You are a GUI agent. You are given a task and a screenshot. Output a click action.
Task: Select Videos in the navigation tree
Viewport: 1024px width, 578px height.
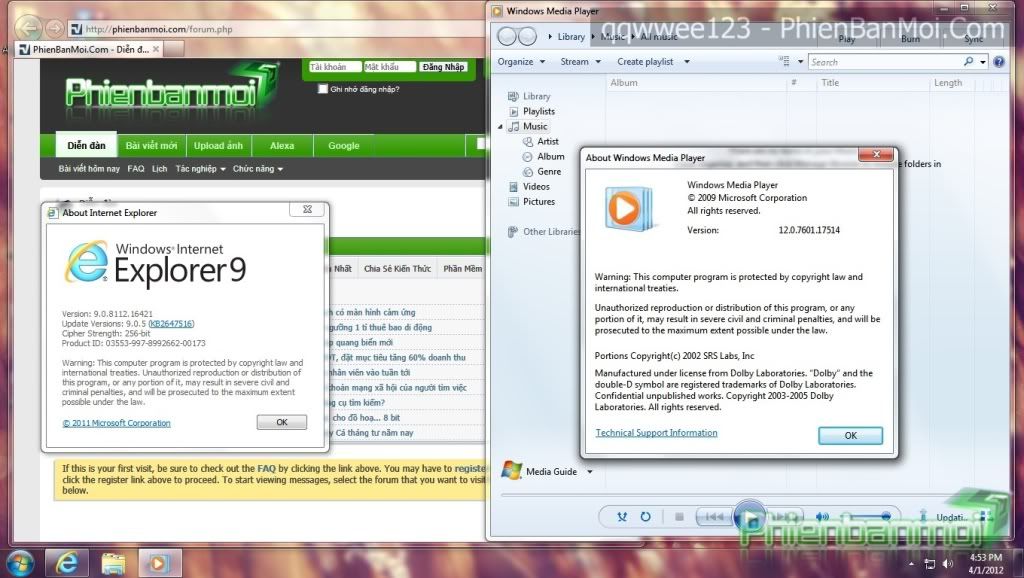[x=536, y=186]
